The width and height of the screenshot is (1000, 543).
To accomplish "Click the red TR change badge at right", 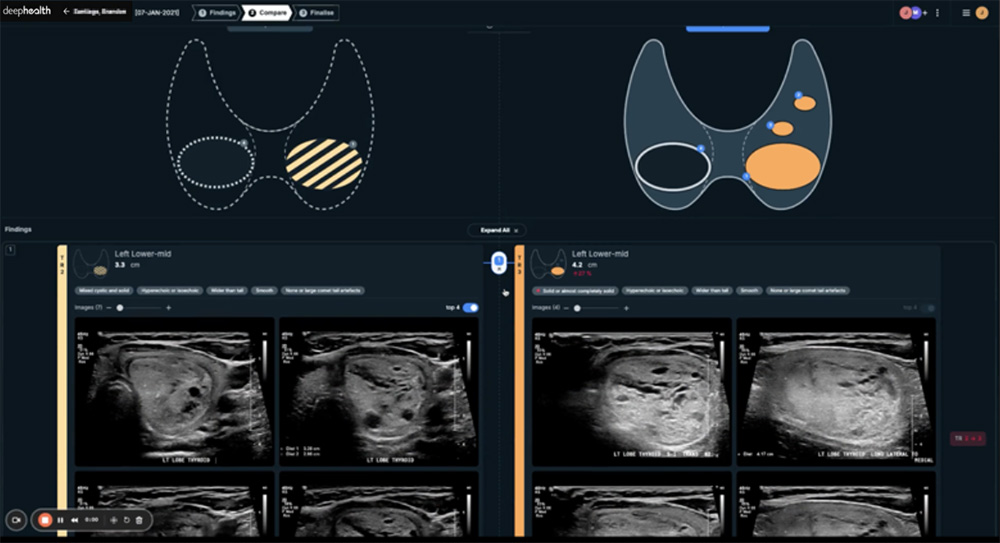I will (967, 438).
